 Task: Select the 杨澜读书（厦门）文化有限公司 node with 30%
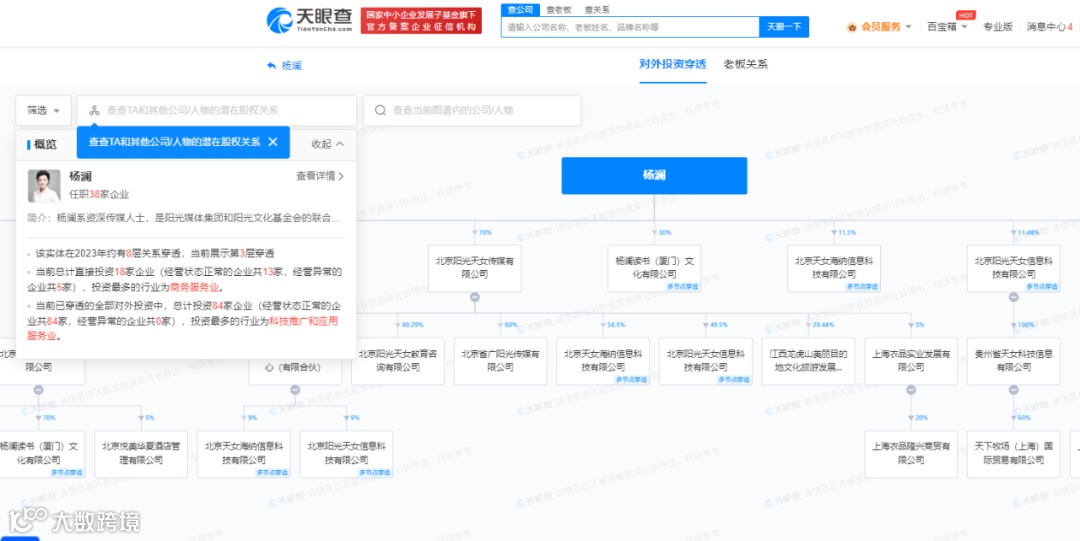pos(654,268)
